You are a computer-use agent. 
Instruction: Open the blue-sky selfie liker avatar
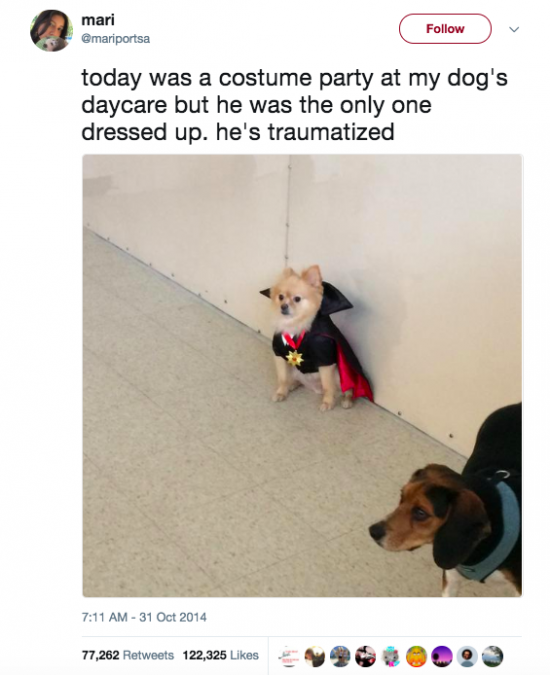[x=340, y=656]
